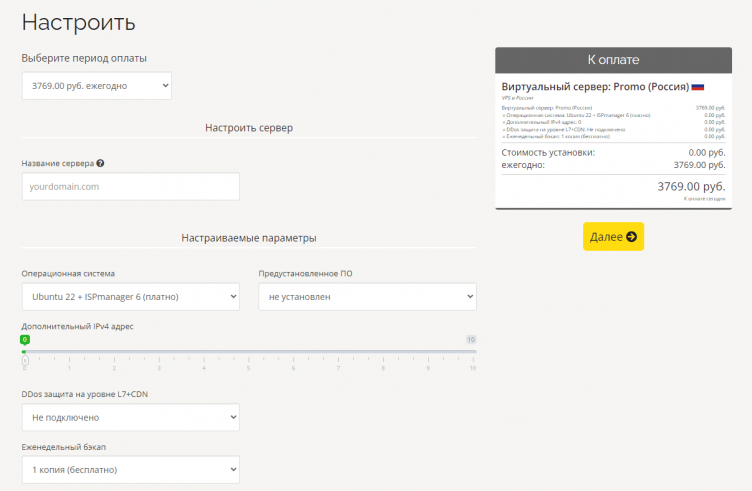The image size is (752, 491).
Task: Click the green slider value badge showing 0
Action: [x=25, y=340]
